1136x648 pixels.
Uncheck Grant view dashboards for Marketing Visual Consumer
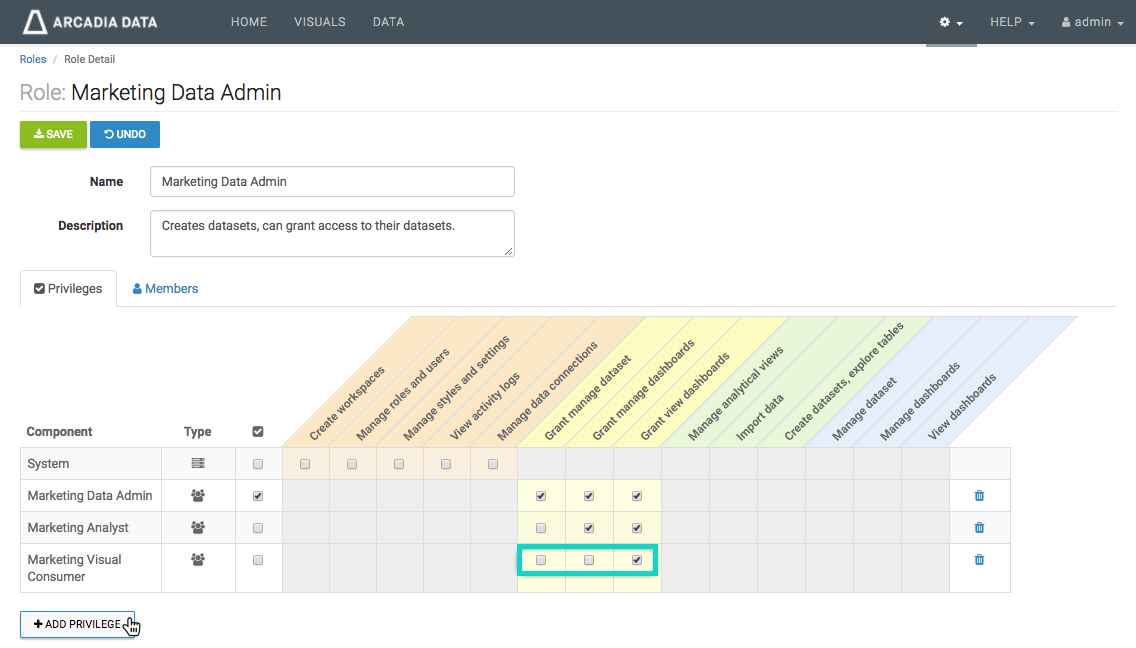(637, 560)
